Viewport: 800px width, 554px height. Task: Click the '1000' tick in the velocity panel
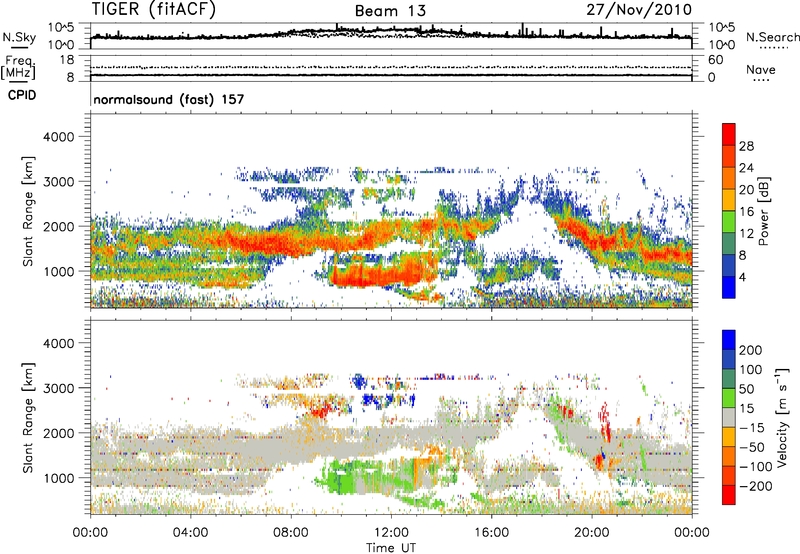click(58, 478)
